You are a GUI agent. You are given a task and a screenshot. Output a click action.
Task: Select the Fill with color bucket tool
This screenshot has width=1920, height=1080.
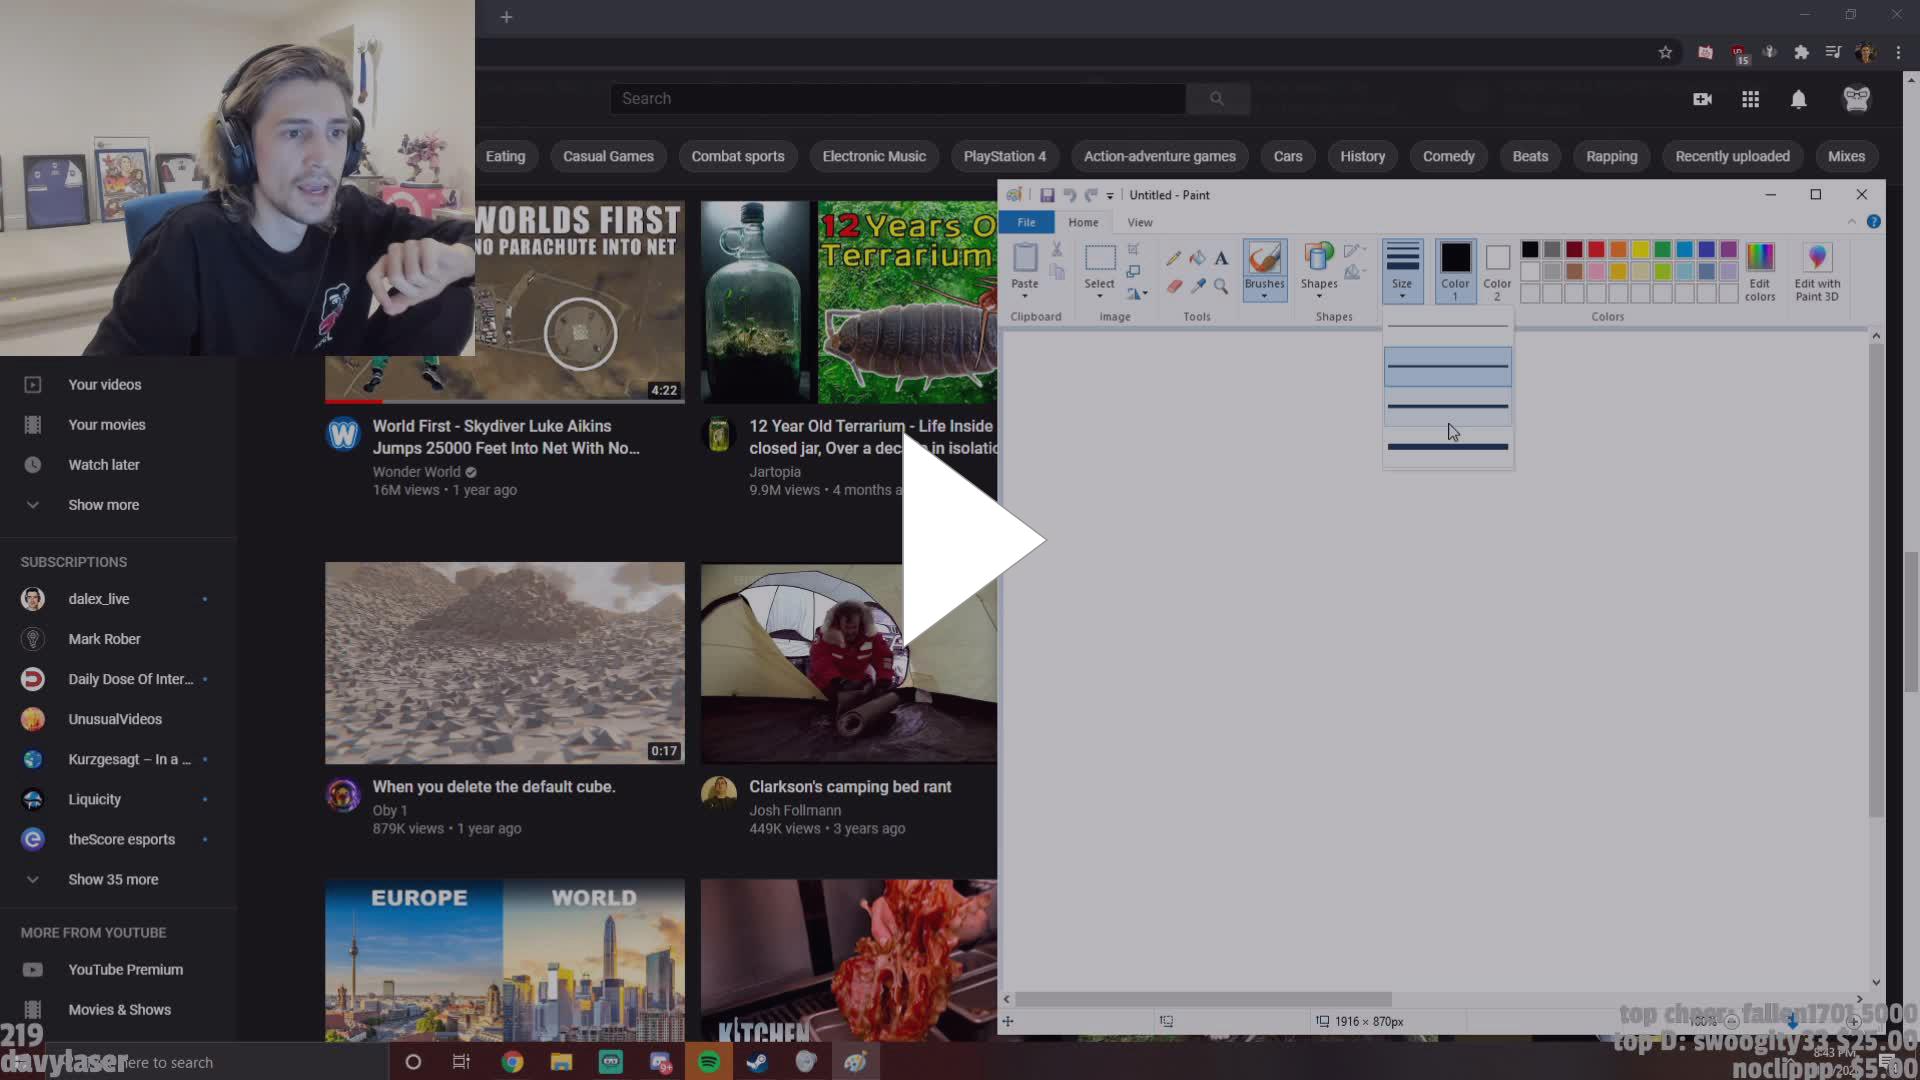point(1197,258)
